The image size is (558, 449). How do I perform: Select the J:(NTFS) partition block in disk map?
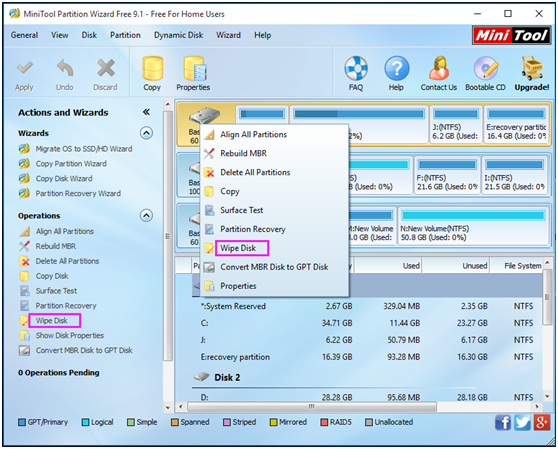coord(456,125)
